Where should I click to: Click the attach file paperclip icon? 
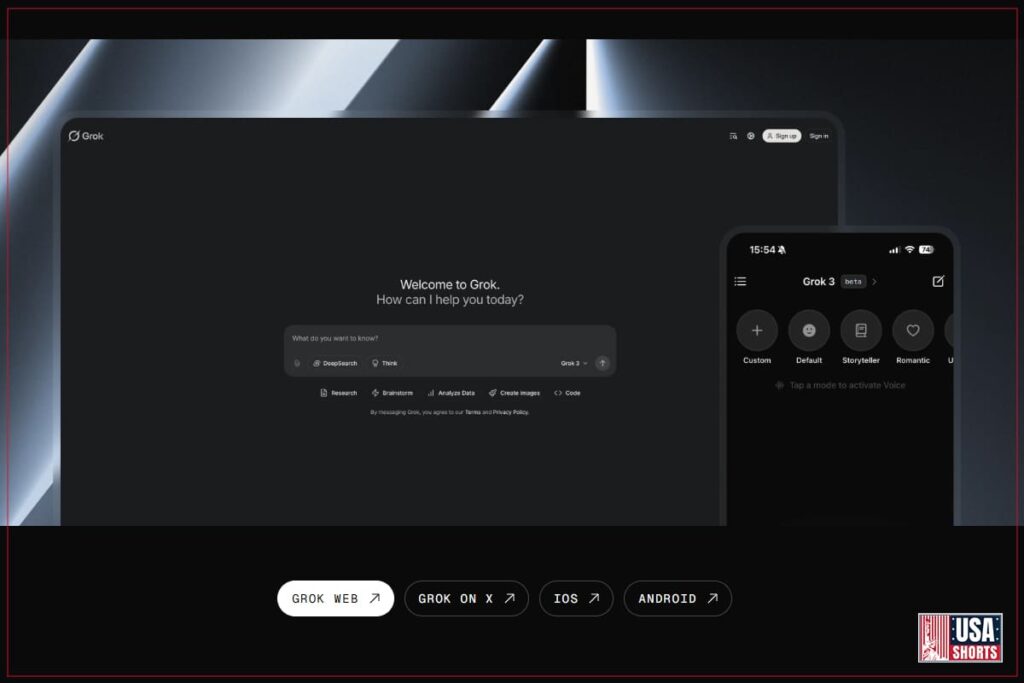[x=297, y=363]
